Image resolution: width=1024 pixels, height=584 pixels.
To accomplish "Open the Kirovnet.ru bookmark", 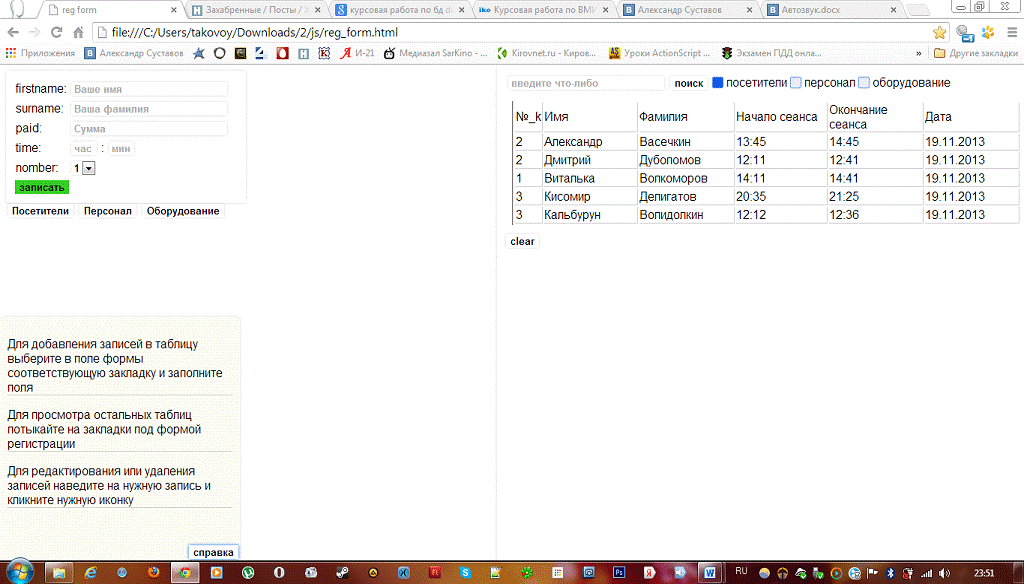I will 547,53.
